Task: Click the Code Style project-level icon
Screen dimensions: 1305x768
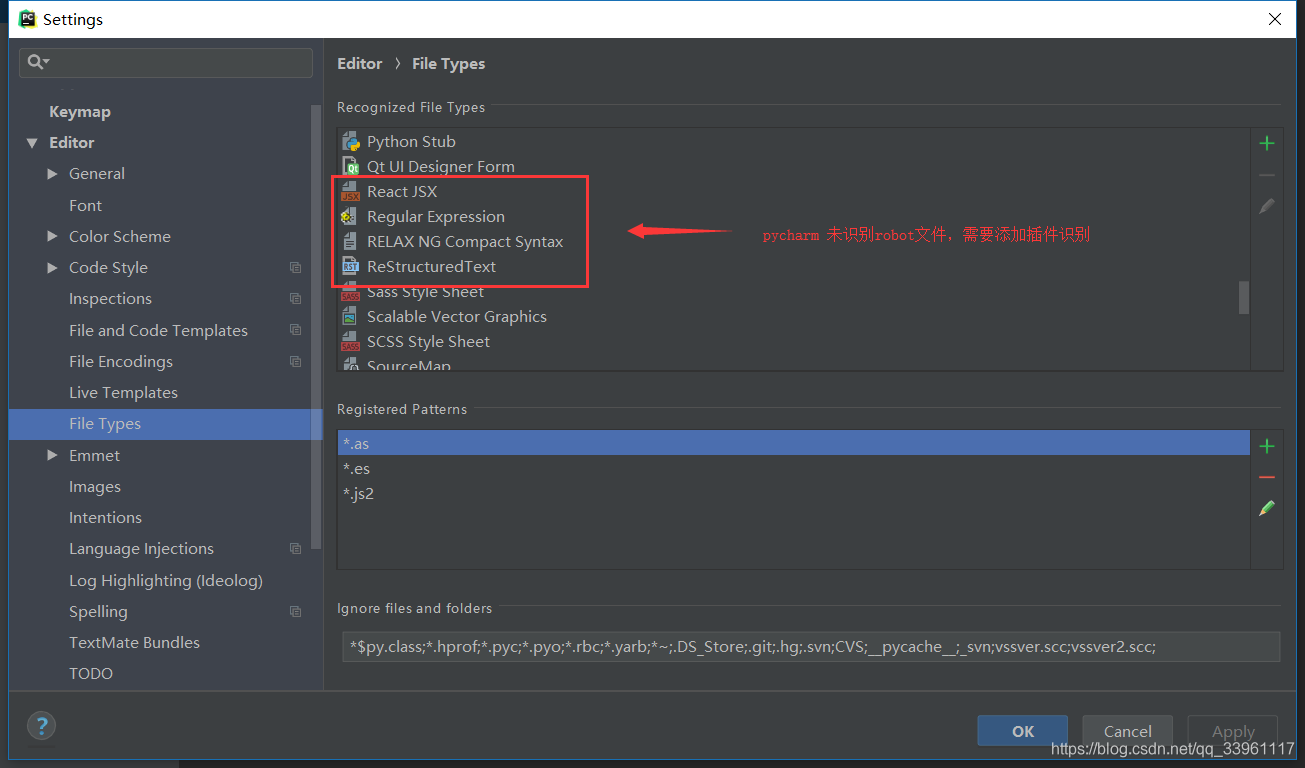Action: click(x=295, y=267)
